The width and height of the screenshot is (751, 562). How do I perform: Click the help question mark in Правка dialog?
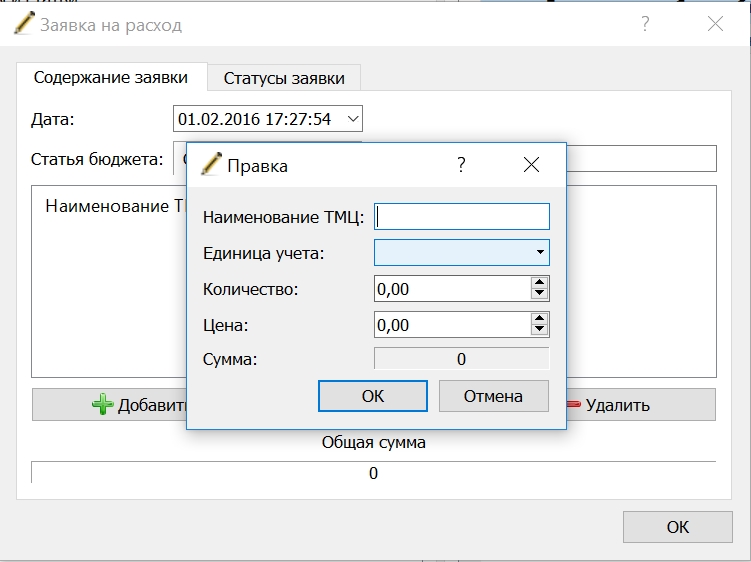[x=461, y=165]
